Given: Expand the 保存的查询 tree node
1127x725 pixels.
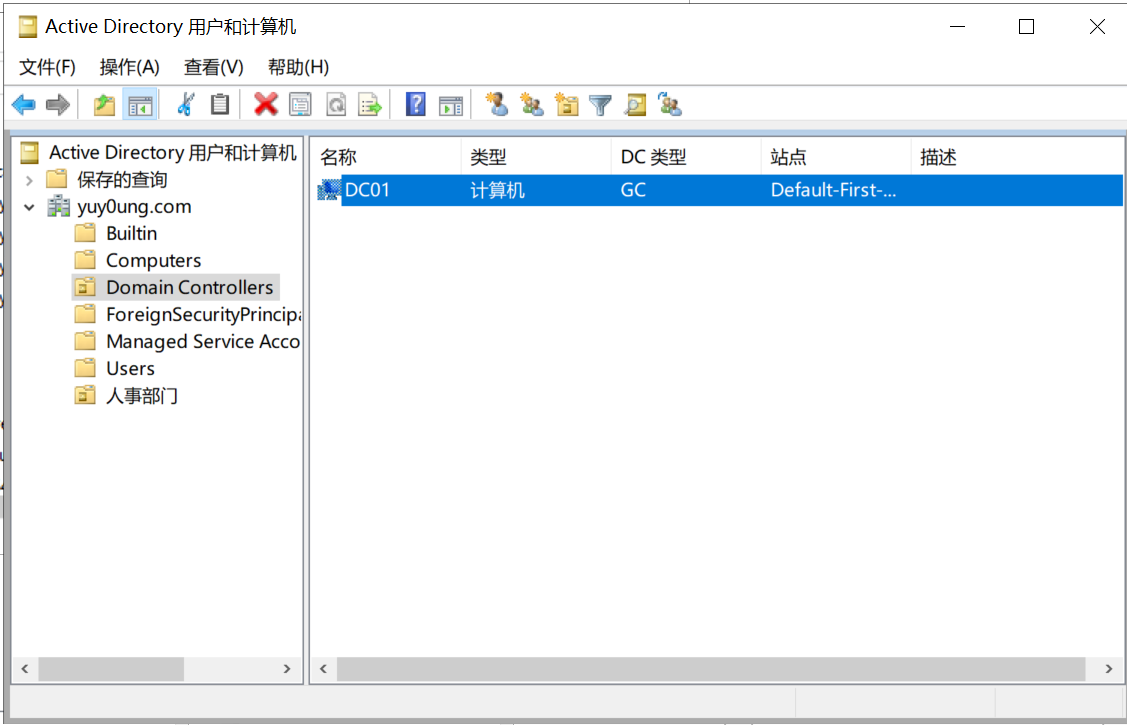Looking at the screenshot, I should [29, 180].
